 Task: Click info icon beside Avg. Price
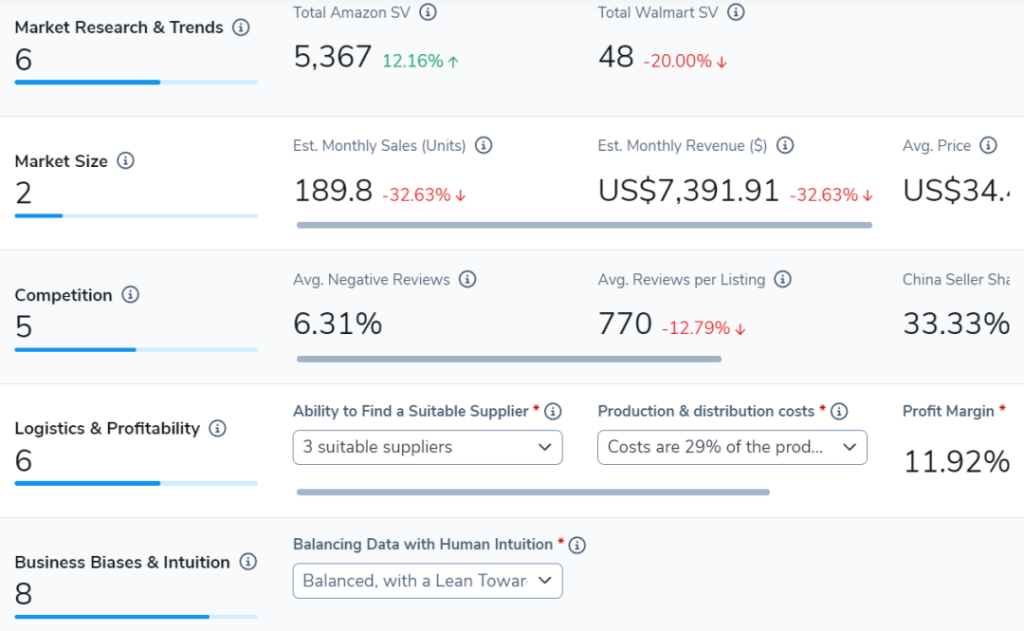pyautogui.click(x=988, y=146)
